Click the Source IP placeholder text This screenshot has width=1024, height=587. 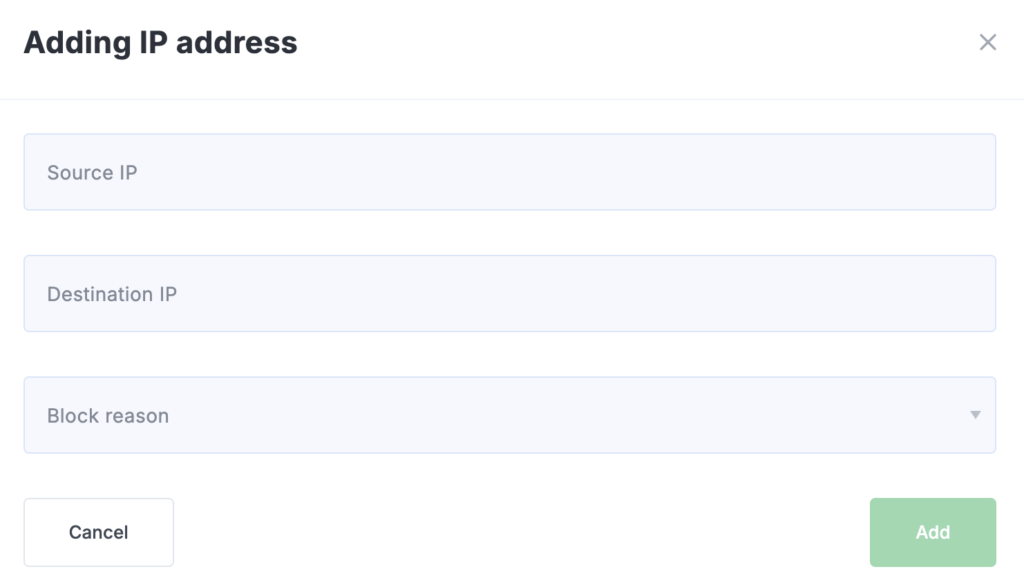92,173
